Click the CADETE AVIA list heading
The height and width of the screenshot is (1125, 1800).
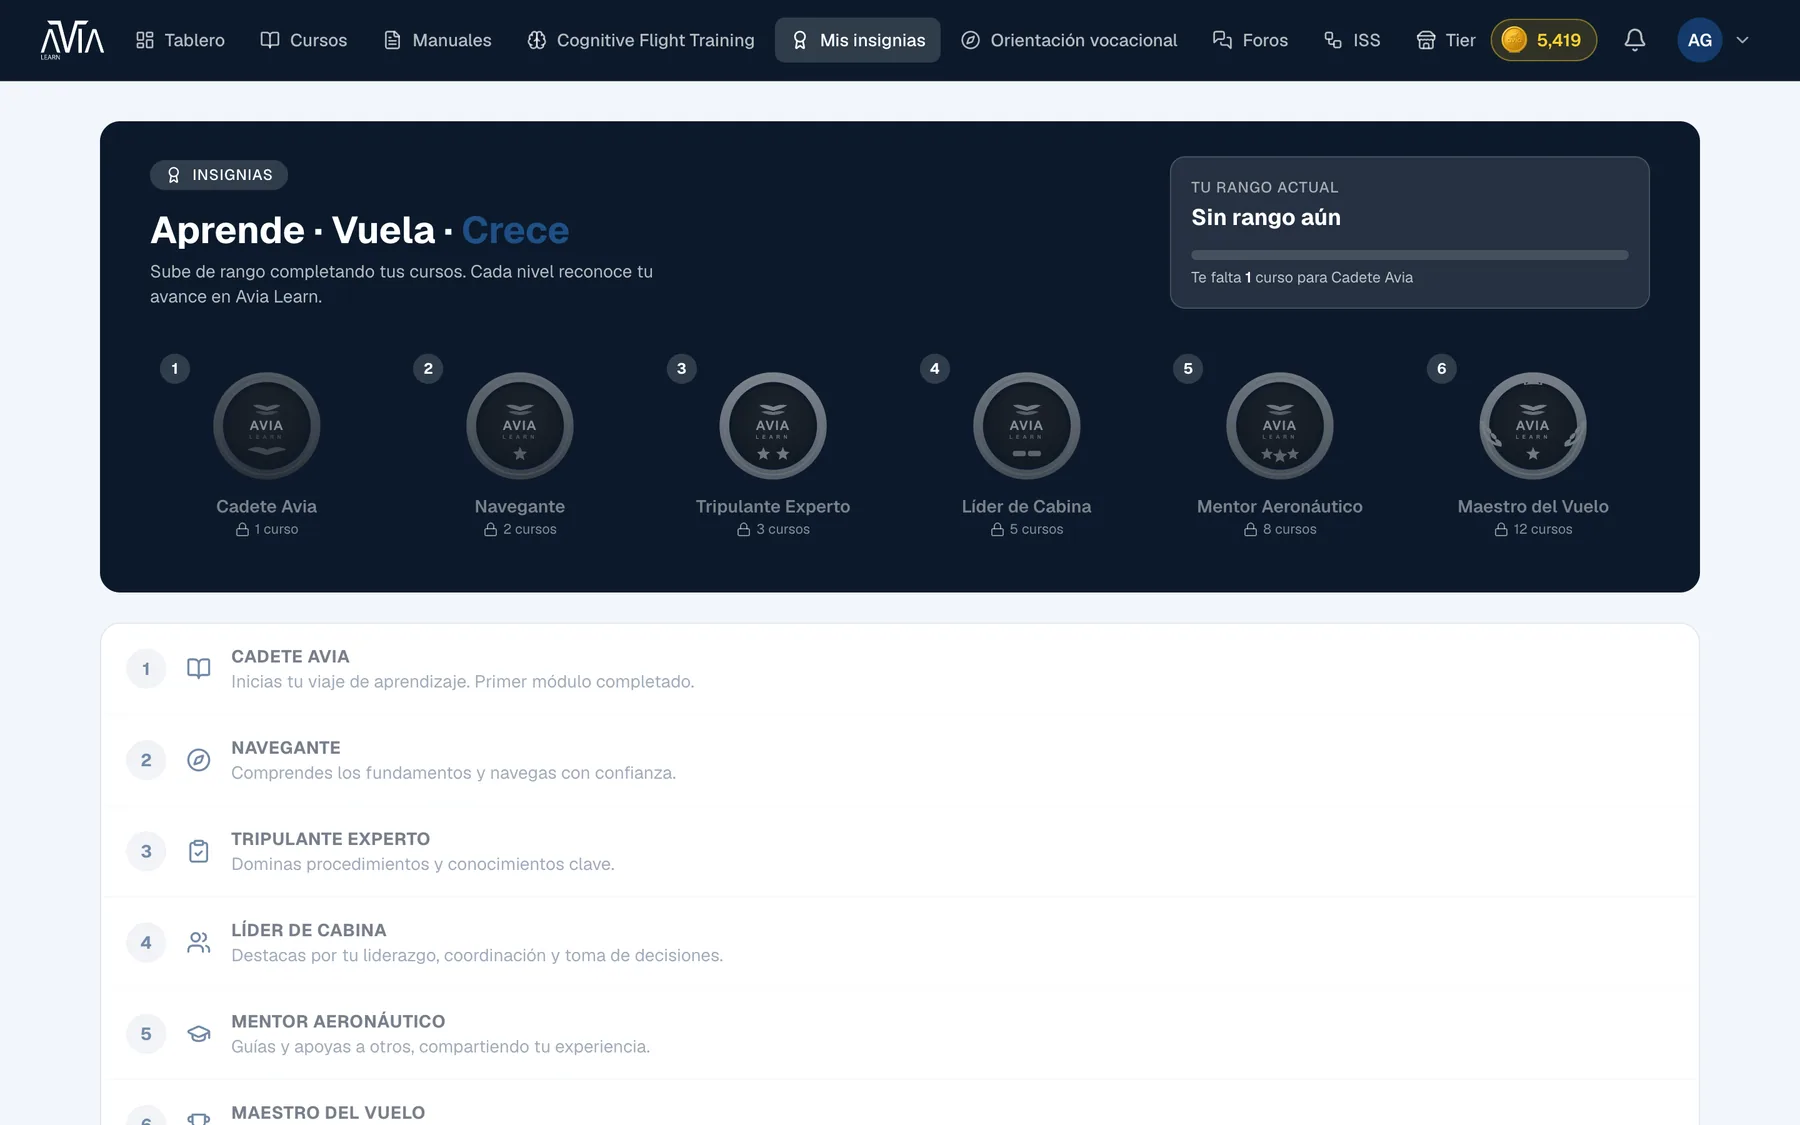(290, 657)
